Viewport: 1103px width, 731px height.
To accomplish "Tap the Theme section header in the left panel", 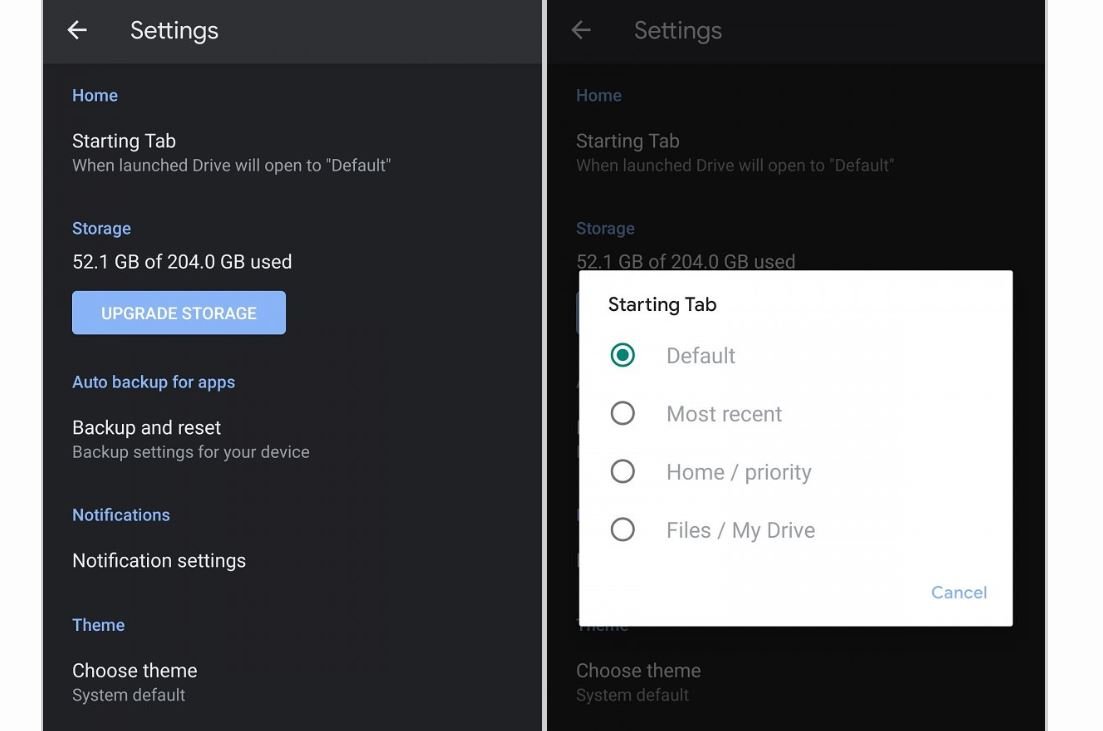I will [98, 625].
